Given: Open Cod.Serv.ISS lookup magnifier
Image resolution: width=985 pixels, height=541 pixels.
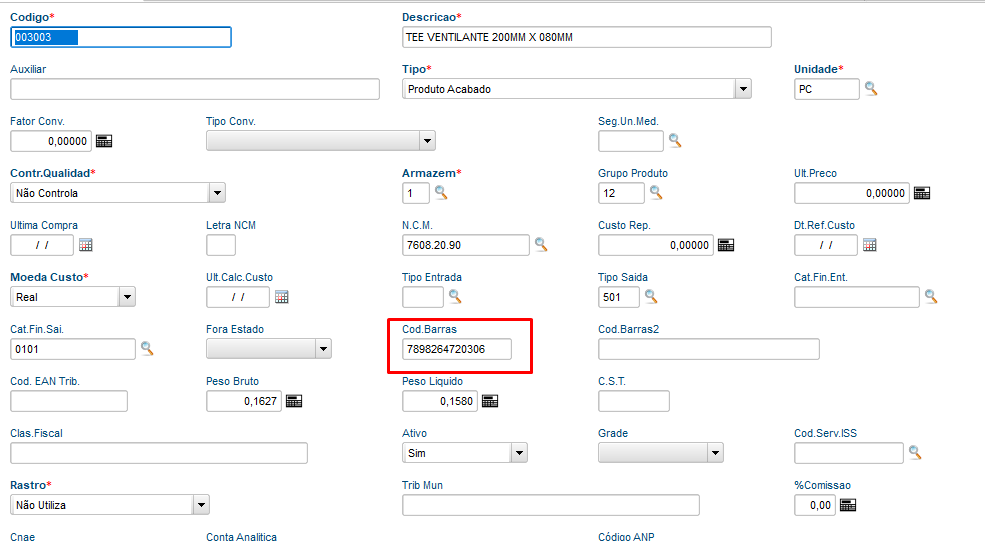Looking at the screenshot, I should [915, 452].
